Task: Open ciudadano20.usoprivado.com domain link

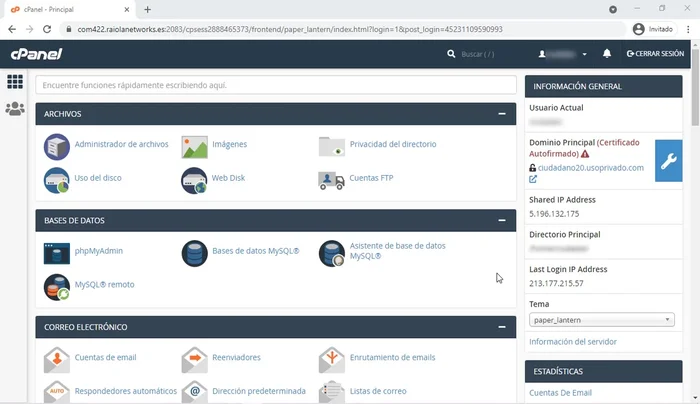Action: coord(591,168)
